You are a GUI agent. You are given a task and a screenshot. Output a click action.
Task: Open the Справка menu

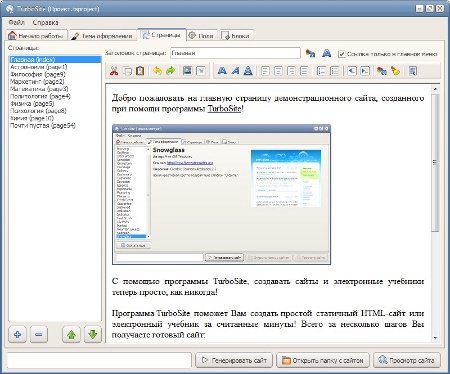click(x=45, y=23)
